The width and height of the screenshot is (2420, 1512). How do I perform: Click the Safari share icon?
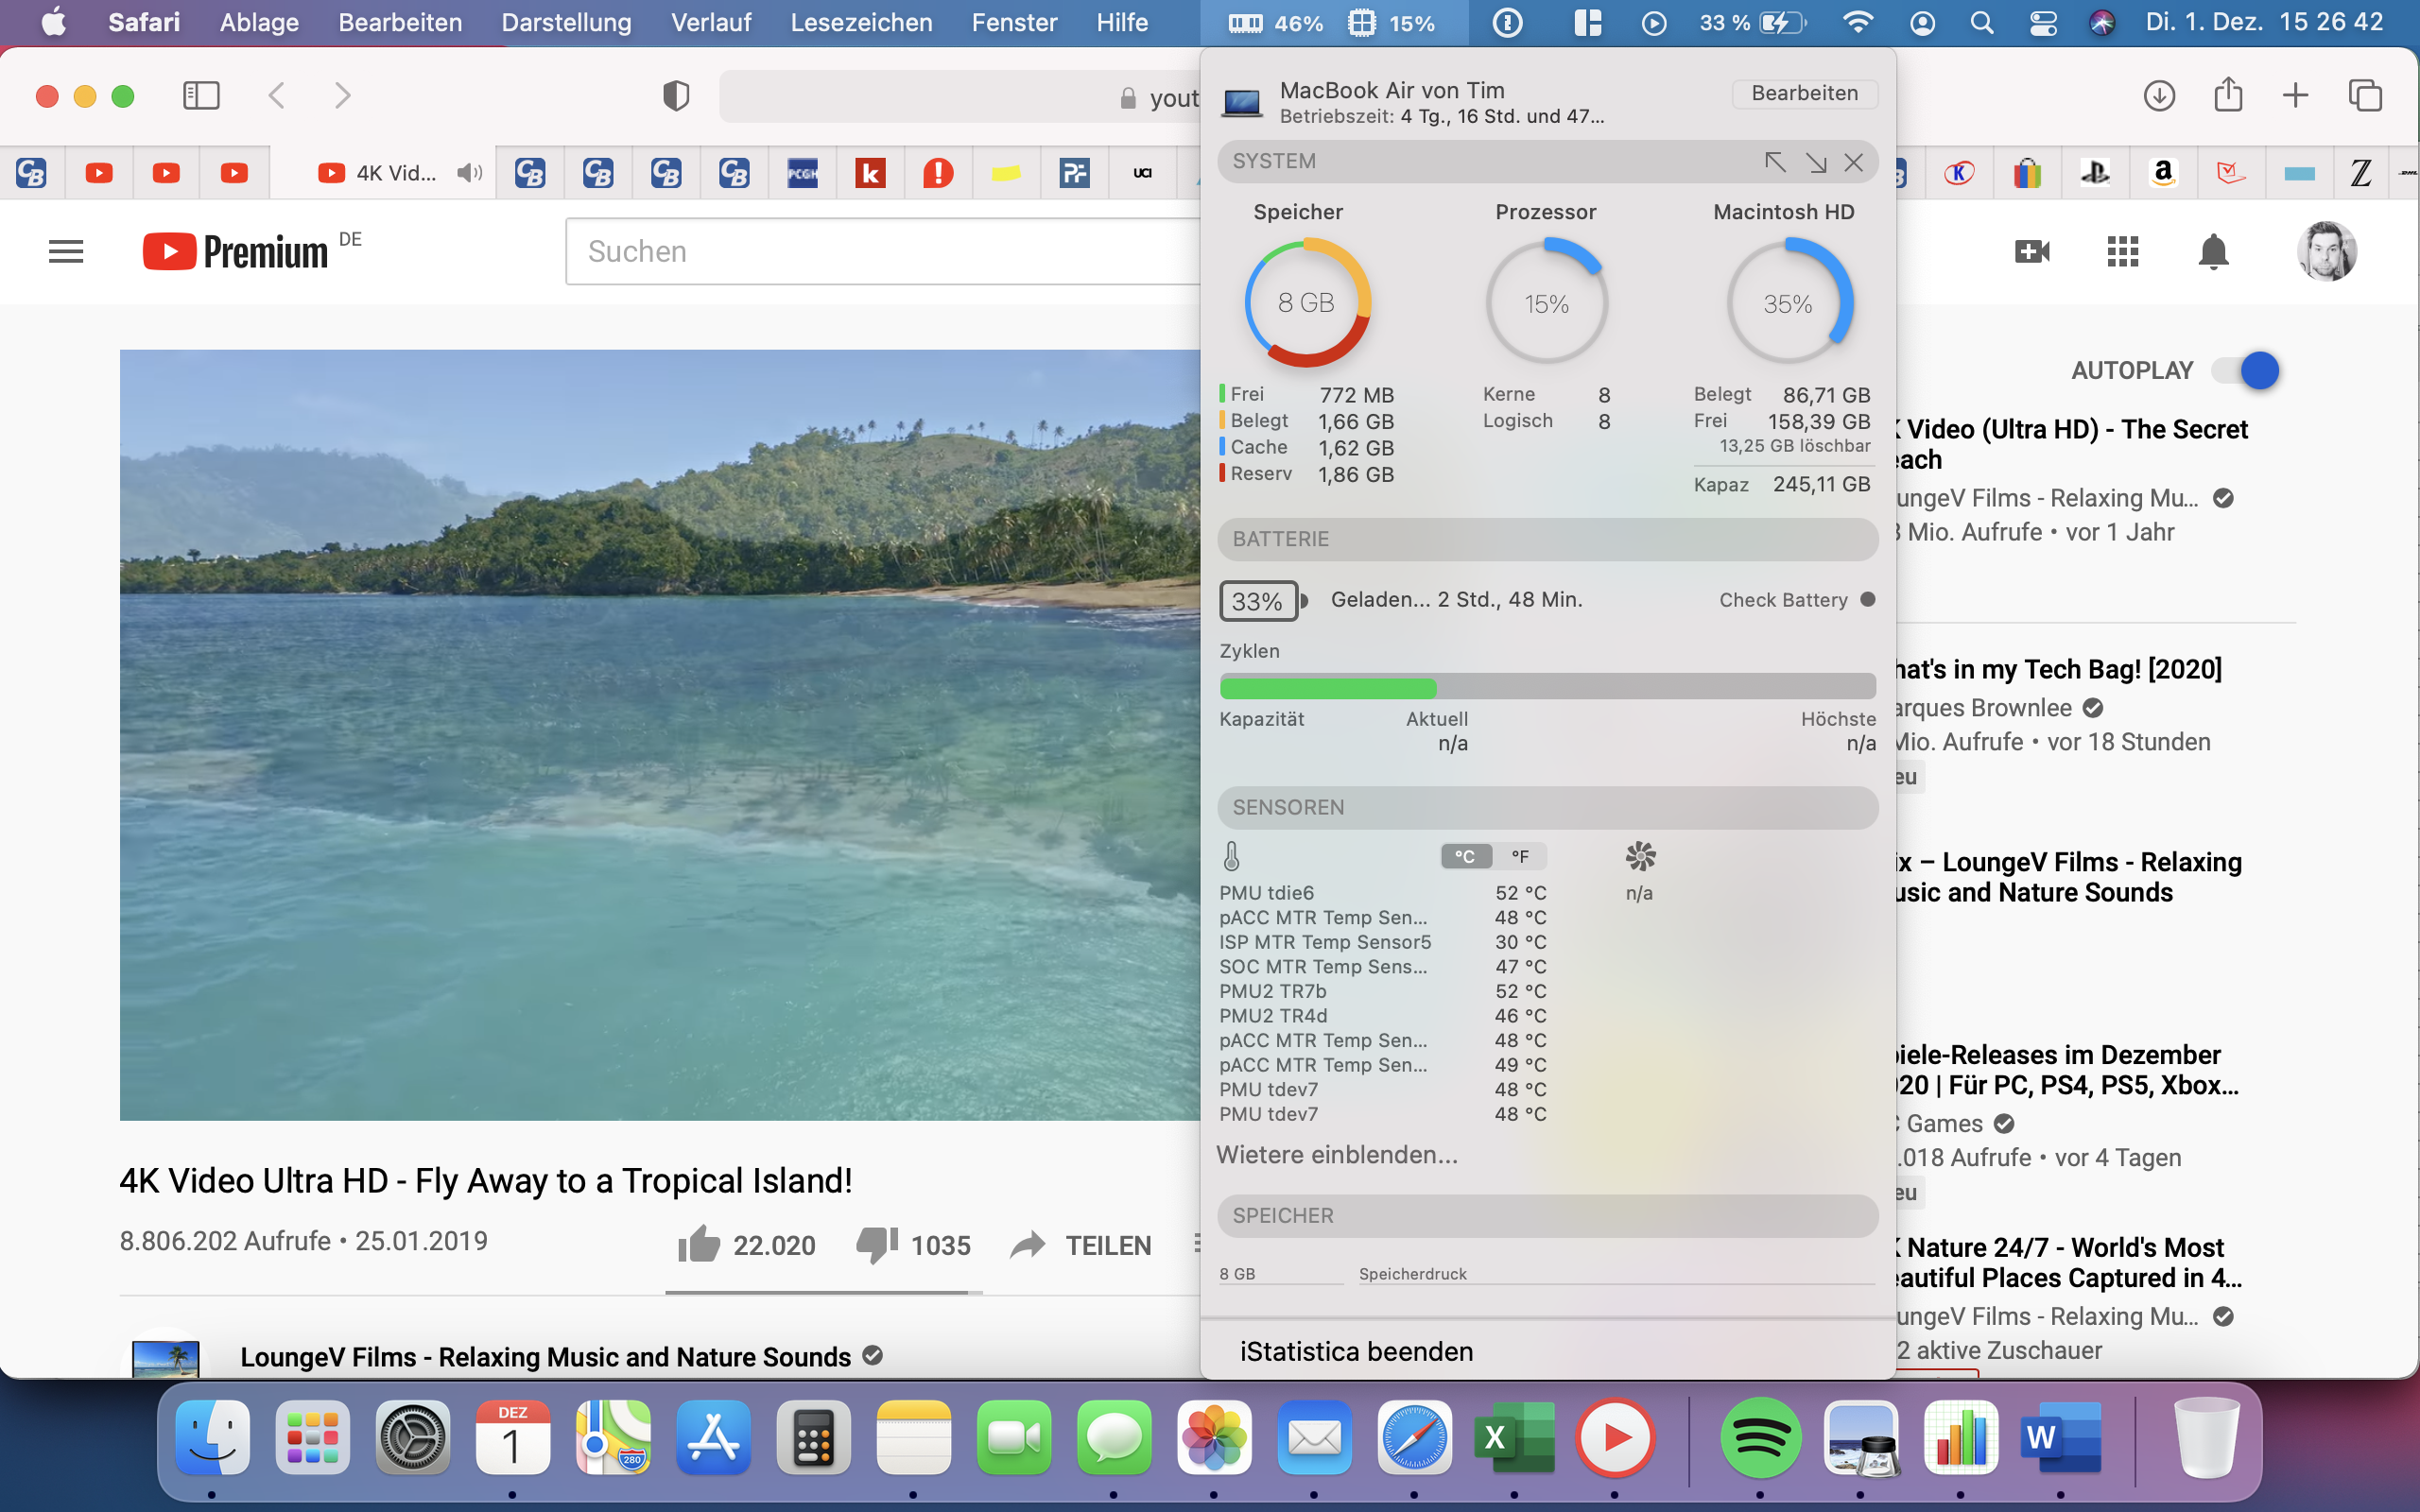click(2228, 95)
